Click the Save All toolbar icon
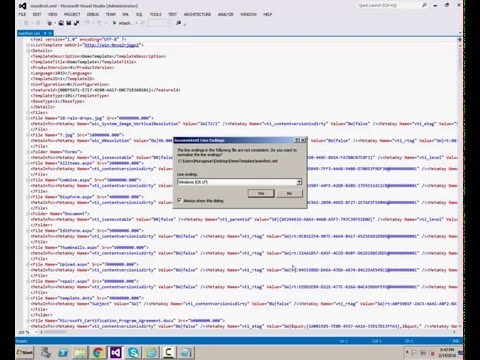This screenshot has height=360, width=480. coord(77,23)
